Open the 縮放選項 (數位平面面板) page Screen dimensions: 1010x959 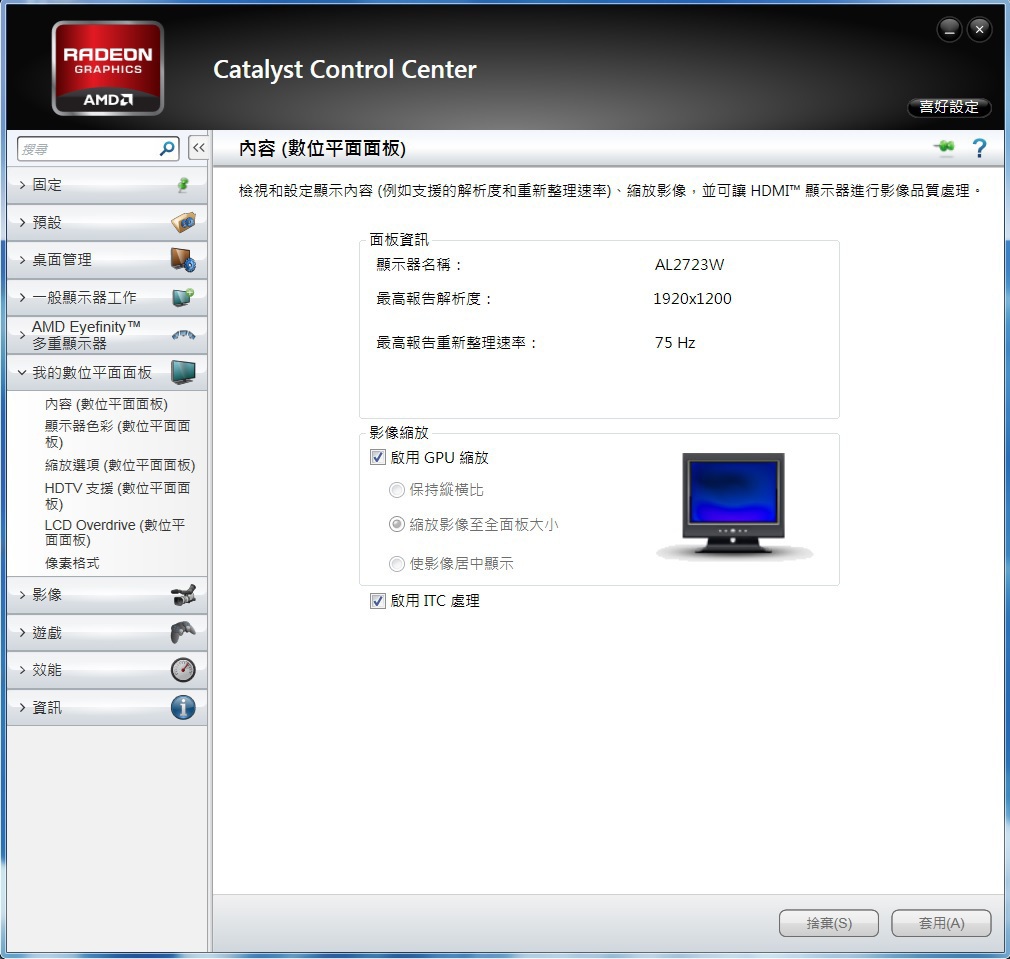point(120,465)
